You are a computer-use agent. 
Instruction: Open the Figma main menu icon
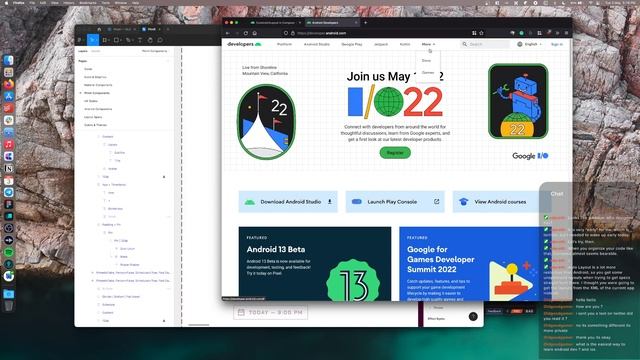[x=80, y=40]
